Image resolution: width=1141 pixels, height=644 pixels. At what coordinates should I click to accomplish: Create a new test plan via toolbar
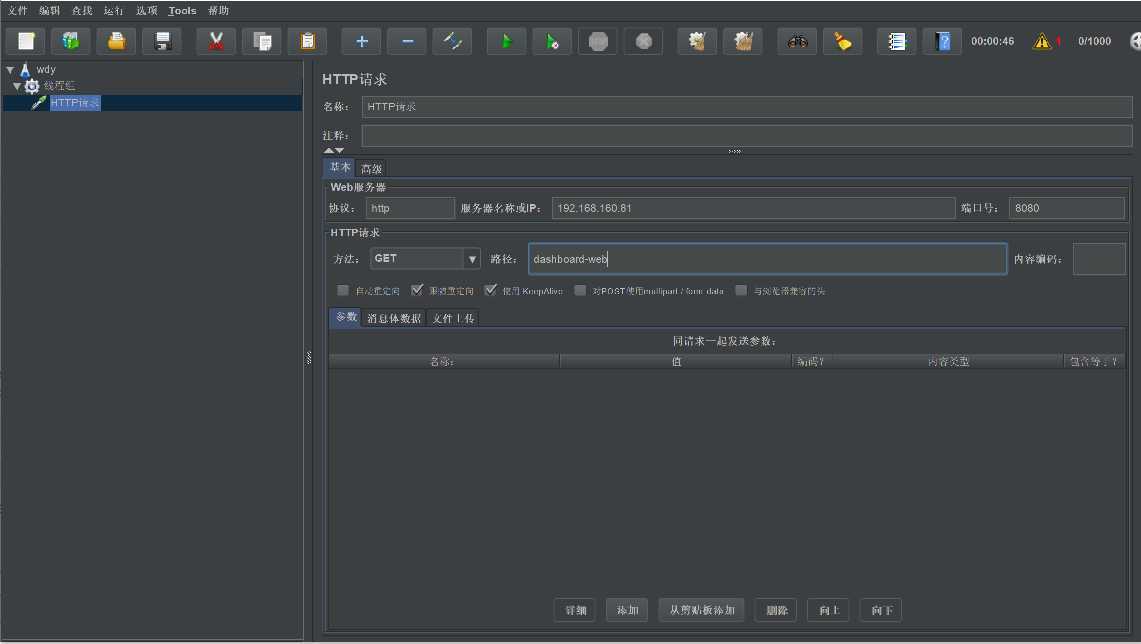pos(25,41)
